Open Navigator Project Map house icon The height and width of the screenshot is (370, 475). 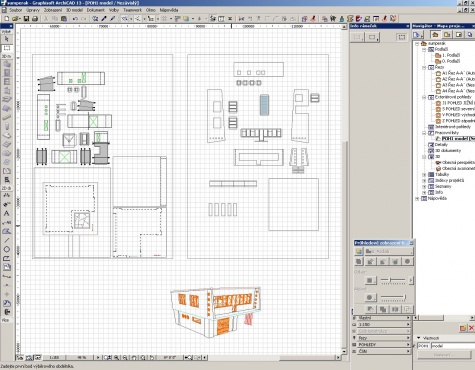pos(435,35)
